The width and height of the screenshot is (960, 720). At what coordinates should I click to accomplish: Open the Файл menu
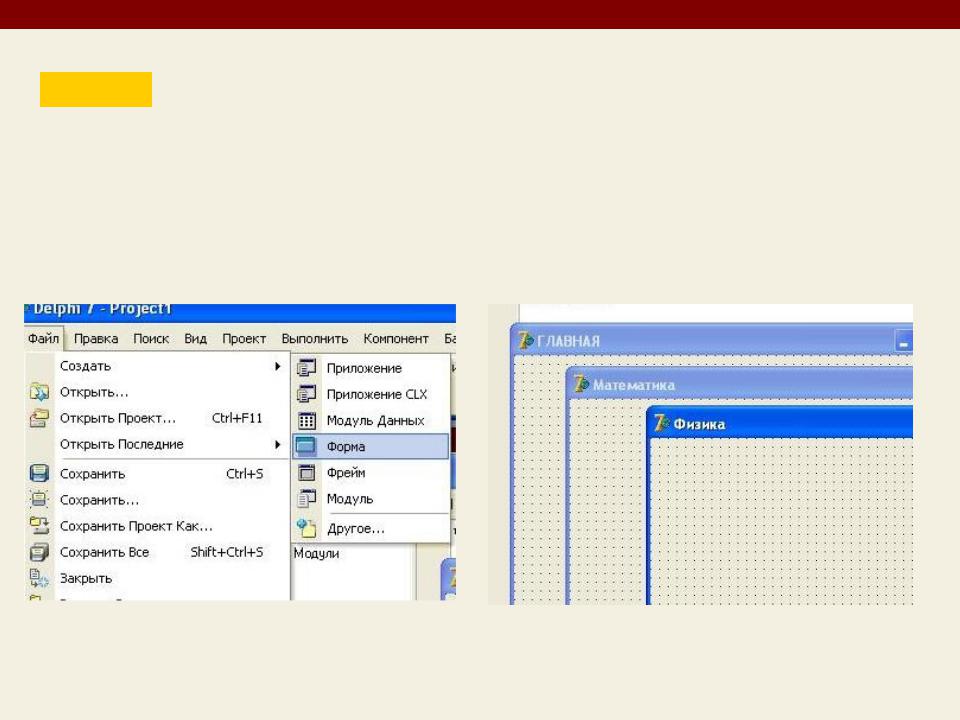tap(43, 339)
